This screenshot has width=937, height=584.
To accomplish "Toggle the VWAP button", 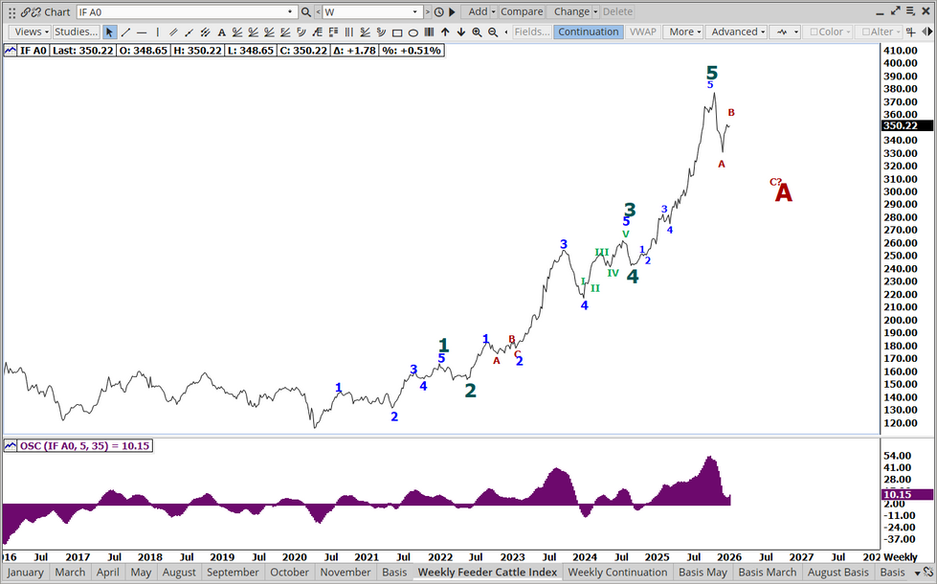I will point(643,32).
